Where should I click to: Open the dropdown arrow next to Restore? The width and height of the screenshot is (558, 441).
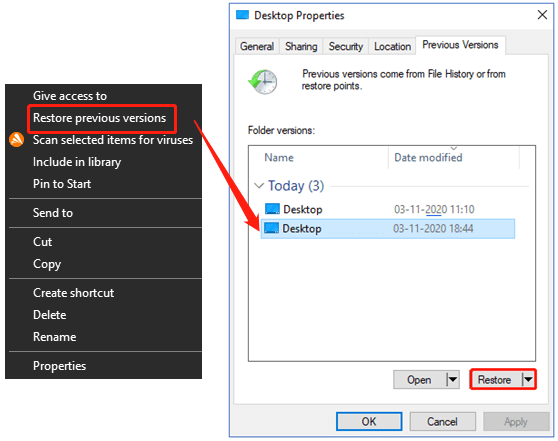coord(528,379)
